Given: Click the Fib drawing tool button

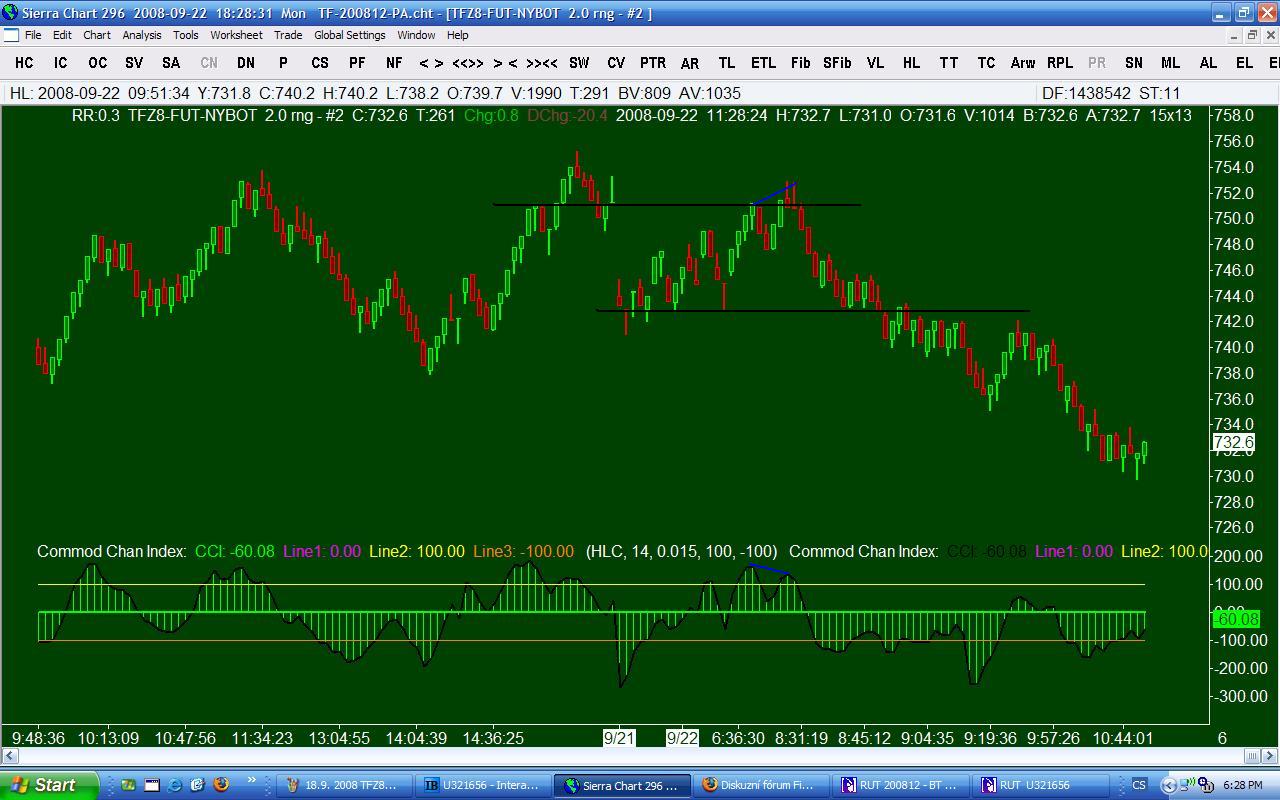Looking at the screenshot, I should point(800,62).
